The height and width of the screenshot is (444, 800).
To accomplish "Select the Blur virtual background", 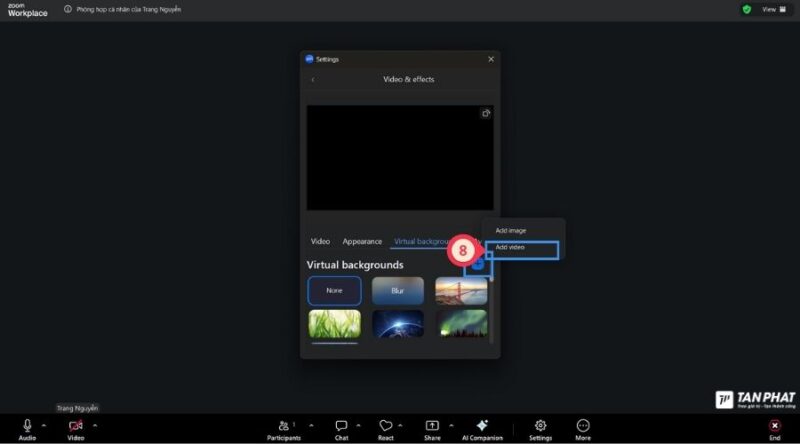I will (397, 291).
